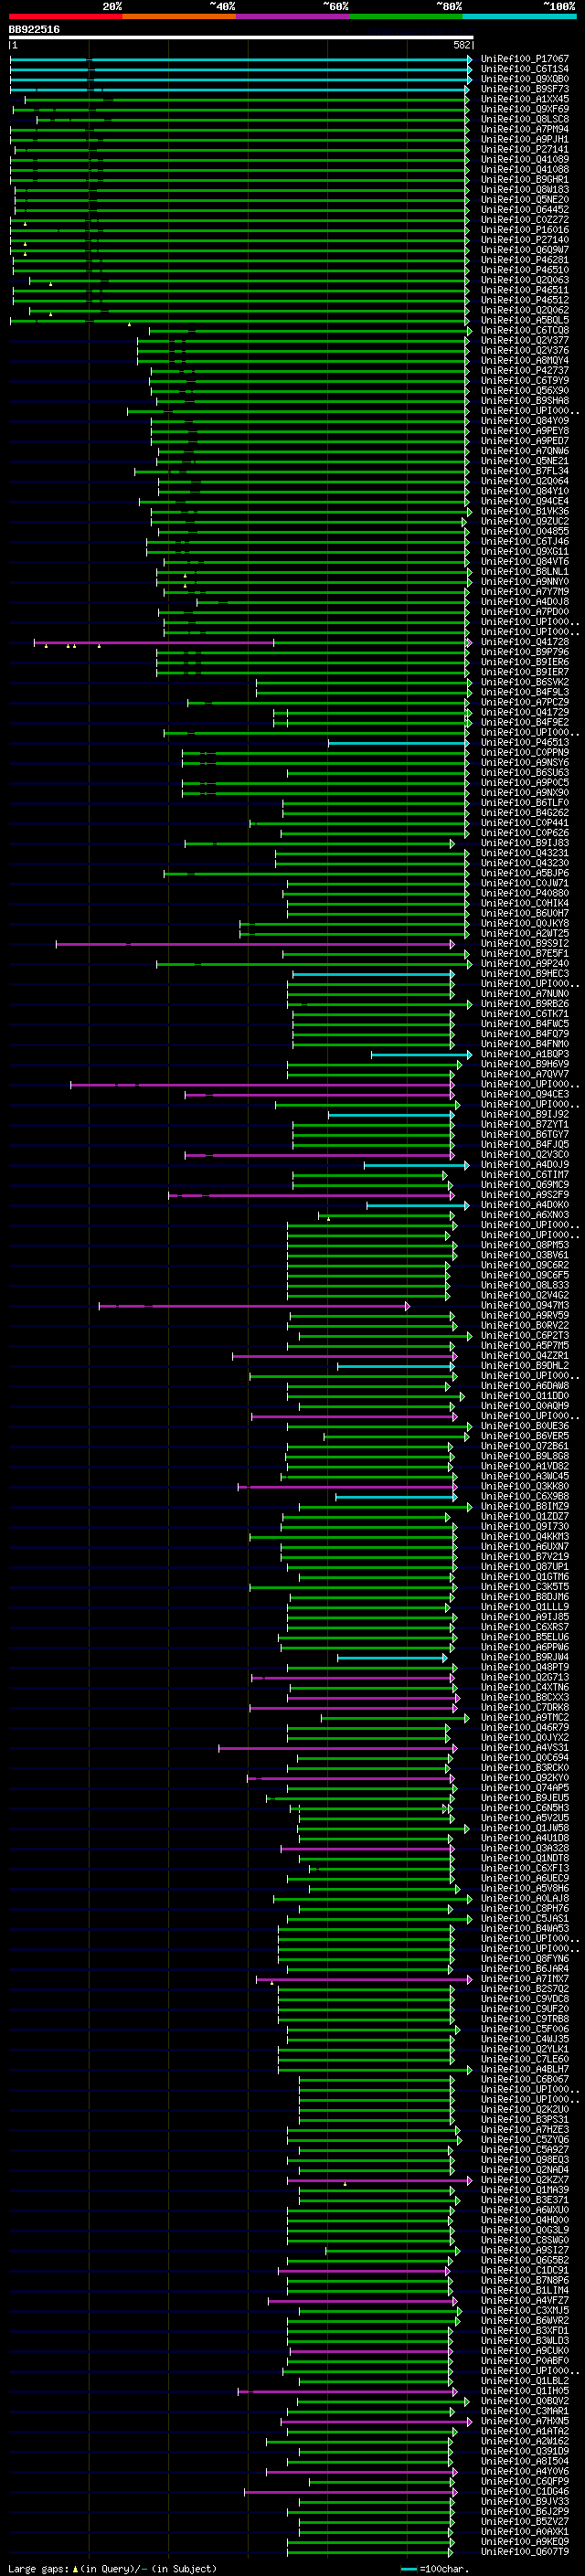Screen dimensions: 585x2576
Task: Click the UniRef100_B9IJ92 label
Action: pyautogui.click(x=524, y=1114)
